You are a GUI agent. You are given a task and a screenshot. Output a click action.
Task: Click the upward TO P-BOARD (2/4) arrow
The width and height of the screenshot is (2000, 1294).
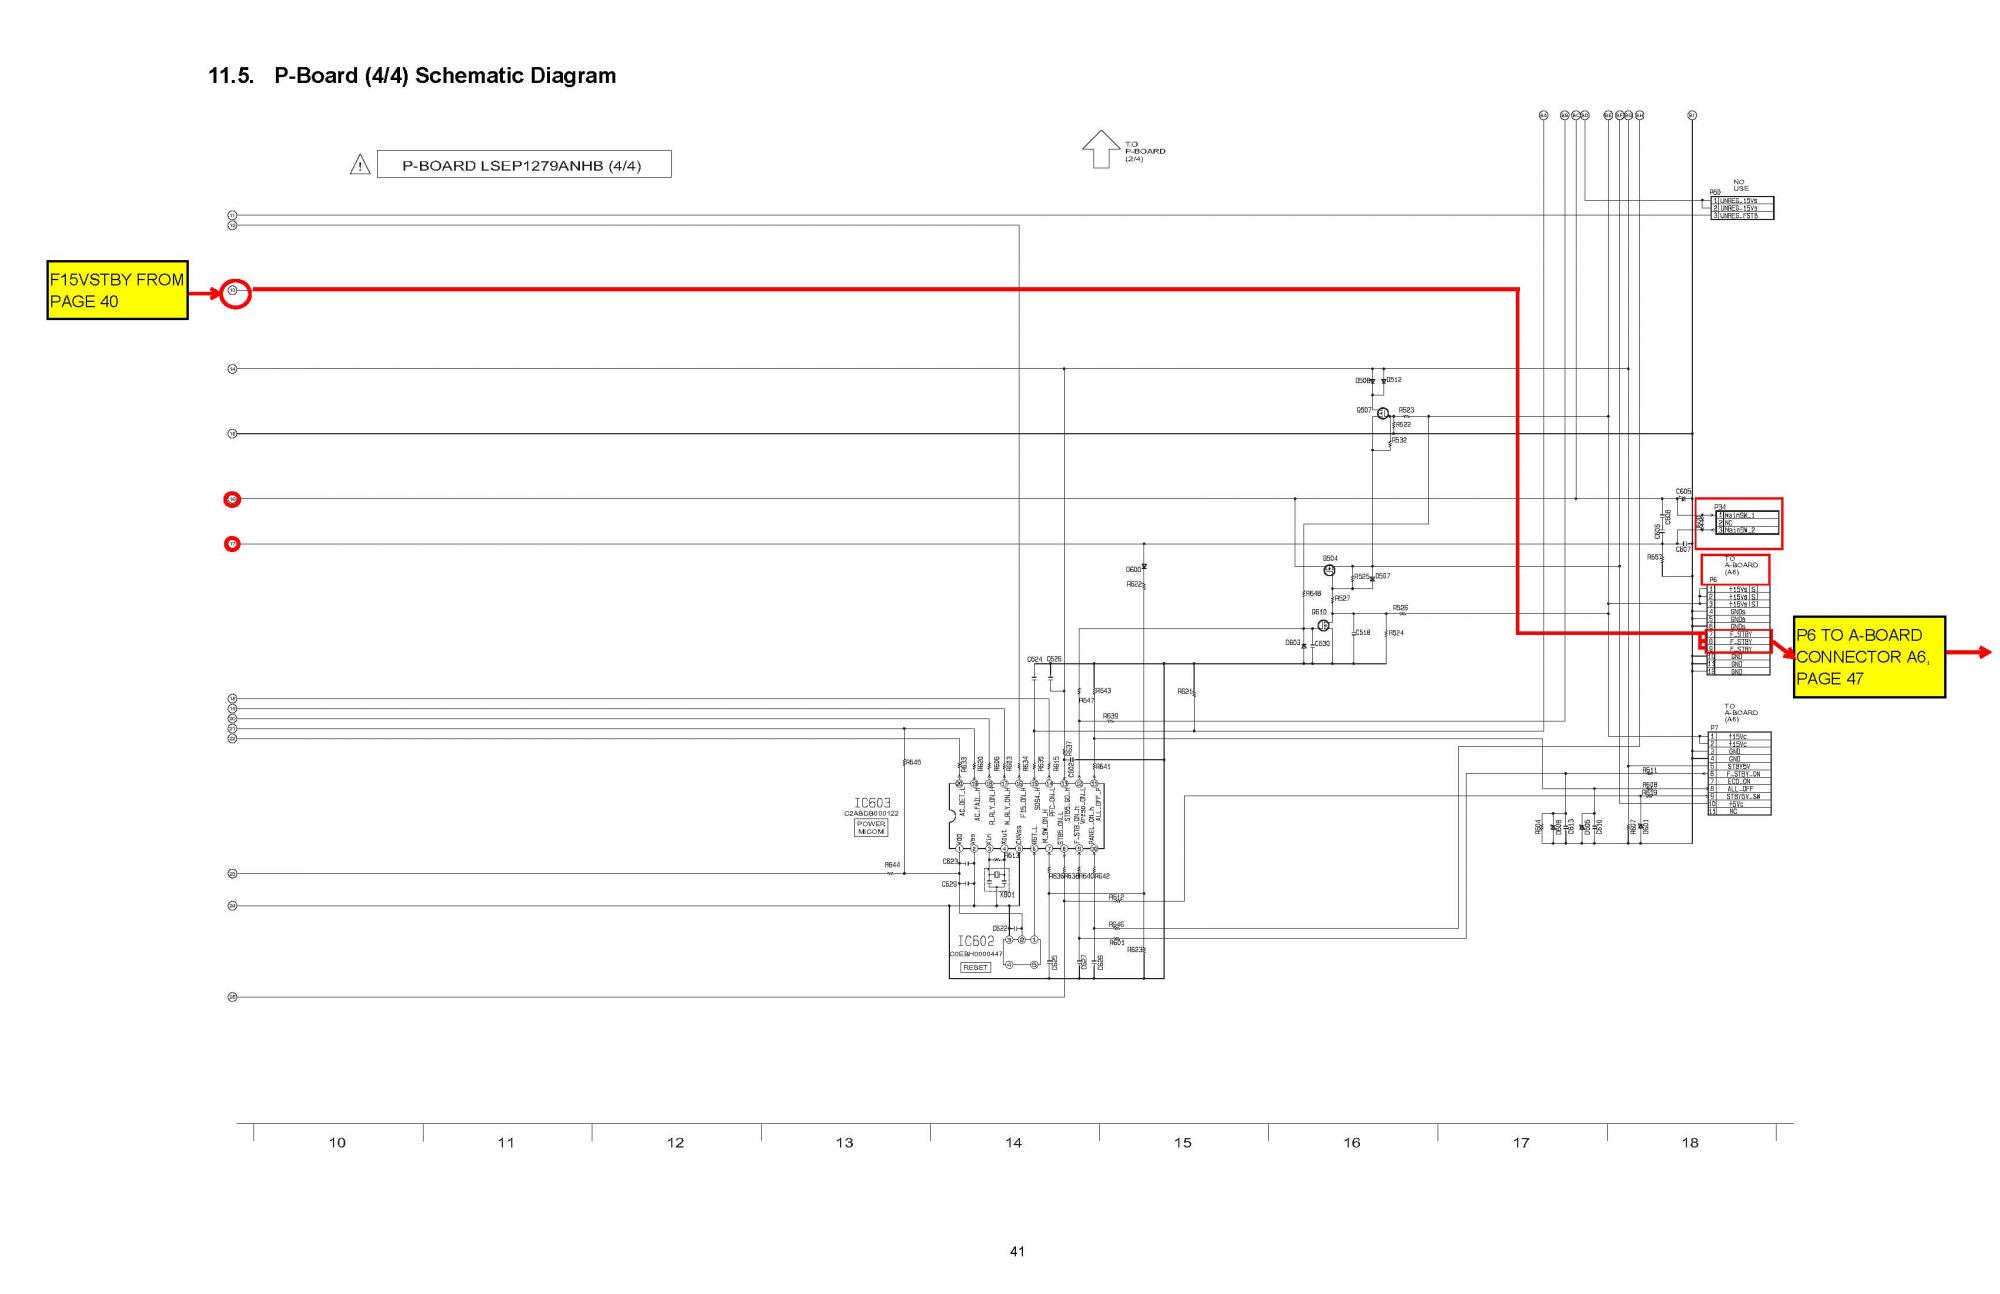coord(1101,148)
